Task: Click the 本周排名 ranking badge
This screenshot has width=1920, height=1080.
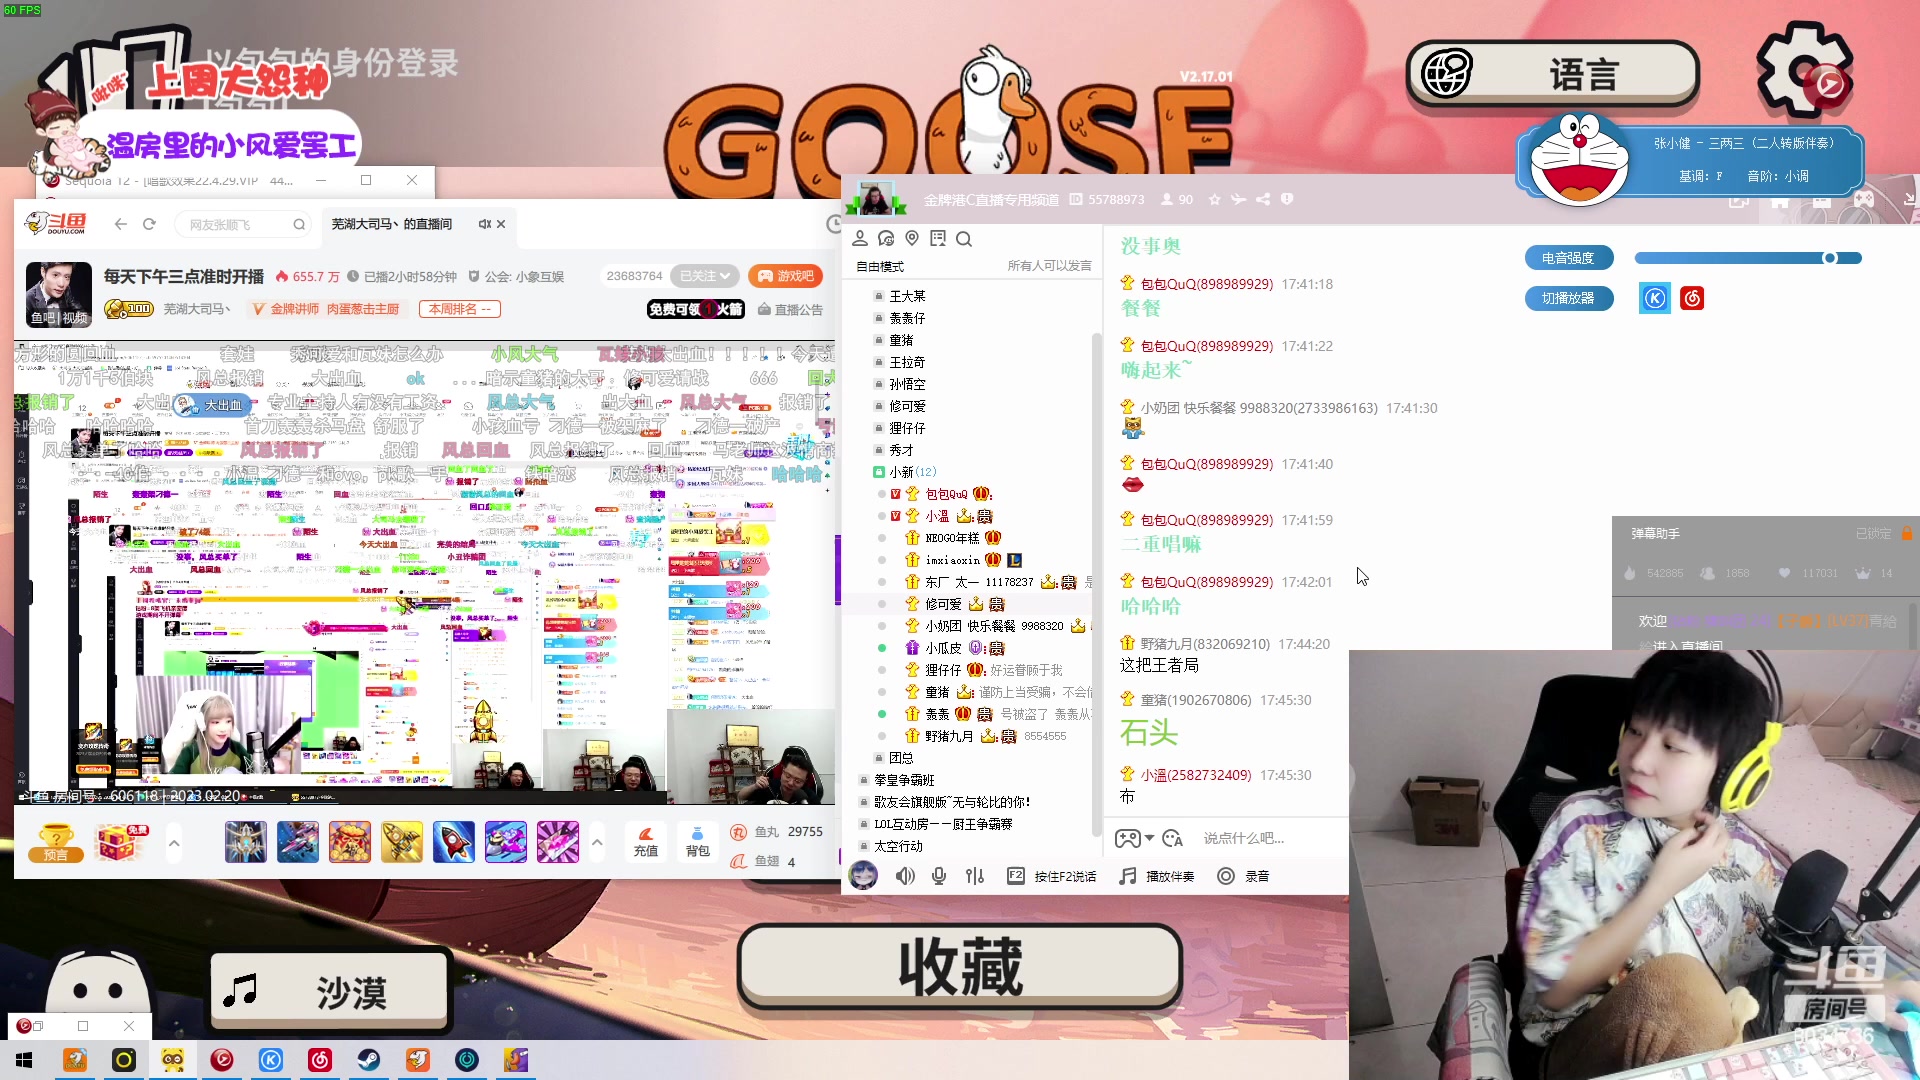Action: 460,309
